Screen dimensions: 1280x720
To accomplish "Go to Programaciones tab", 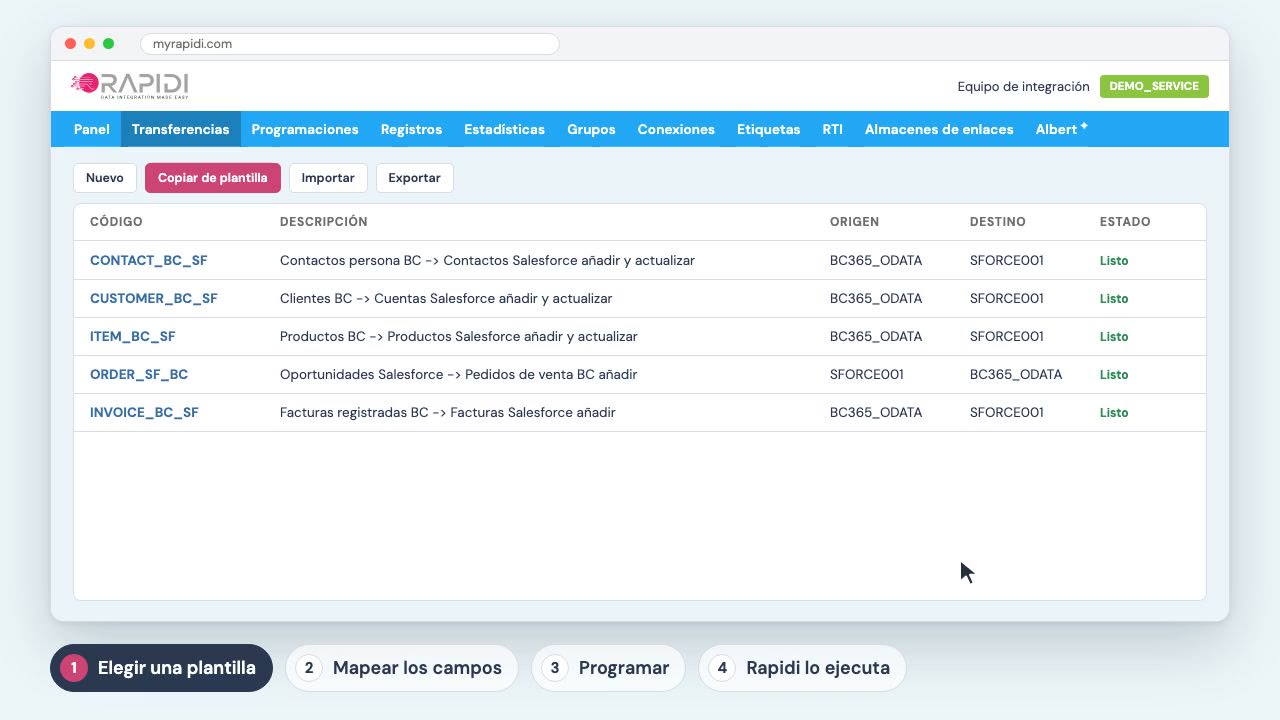I will (305, 129).
